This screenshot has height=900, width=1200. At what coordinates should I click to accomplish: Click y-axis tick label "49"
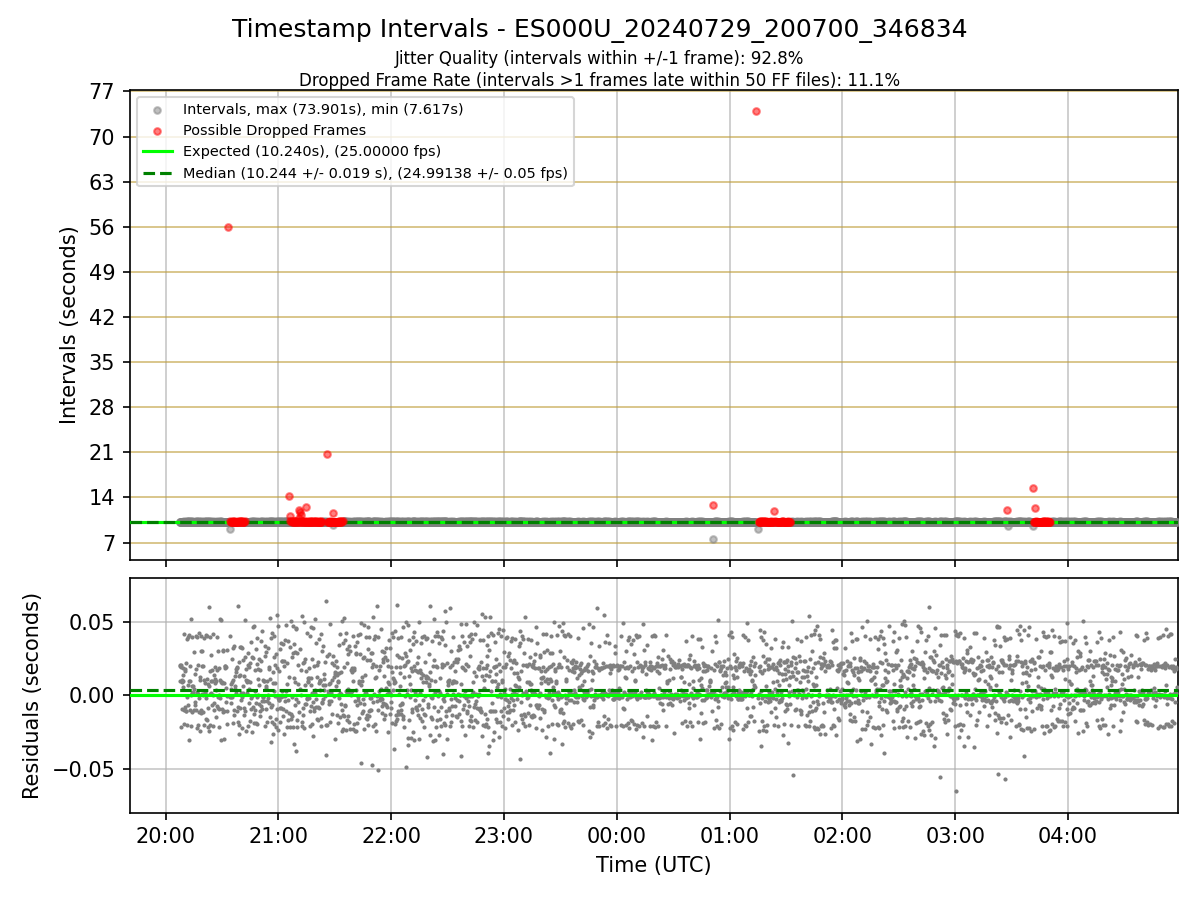pos(102,272)
